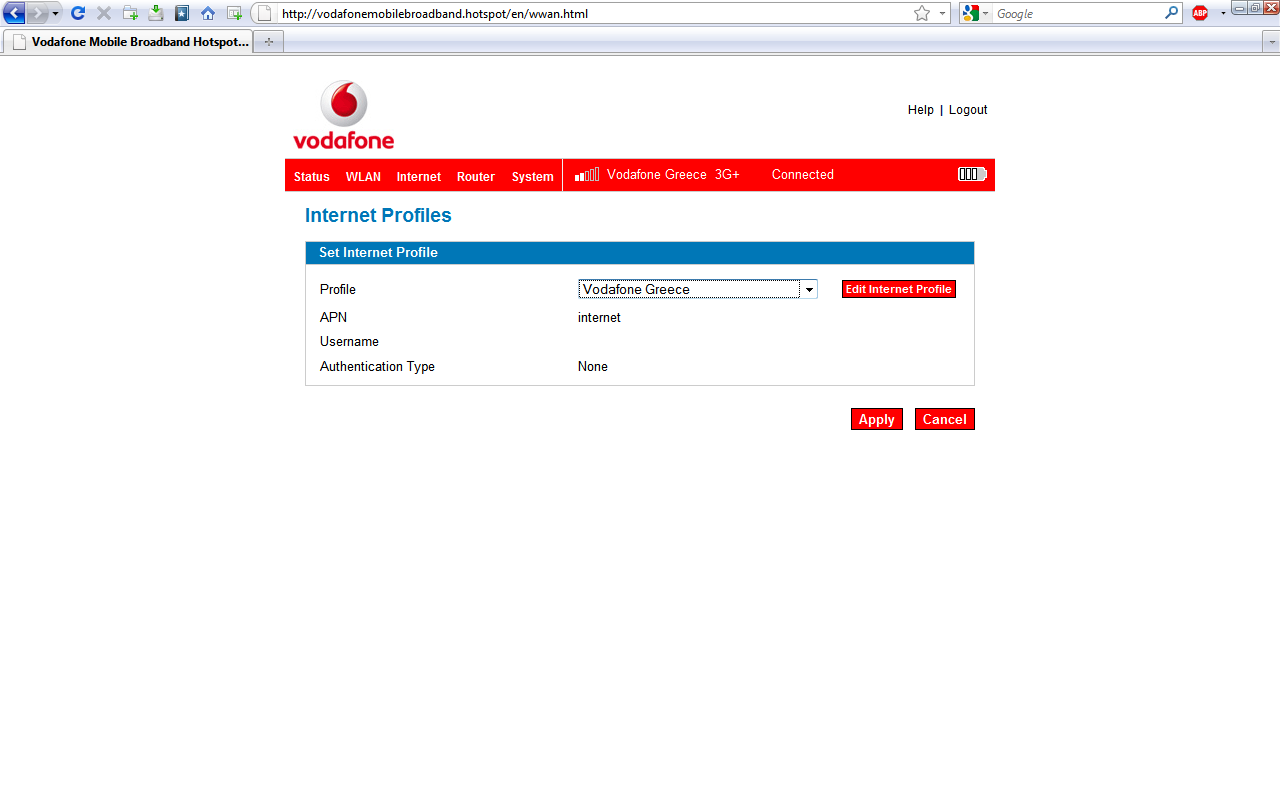Image resolution: width=1280 pixels, height=800 pixels.
Task: Click the Authentication Type value 'None'
Action: click(x=593, y=366)
